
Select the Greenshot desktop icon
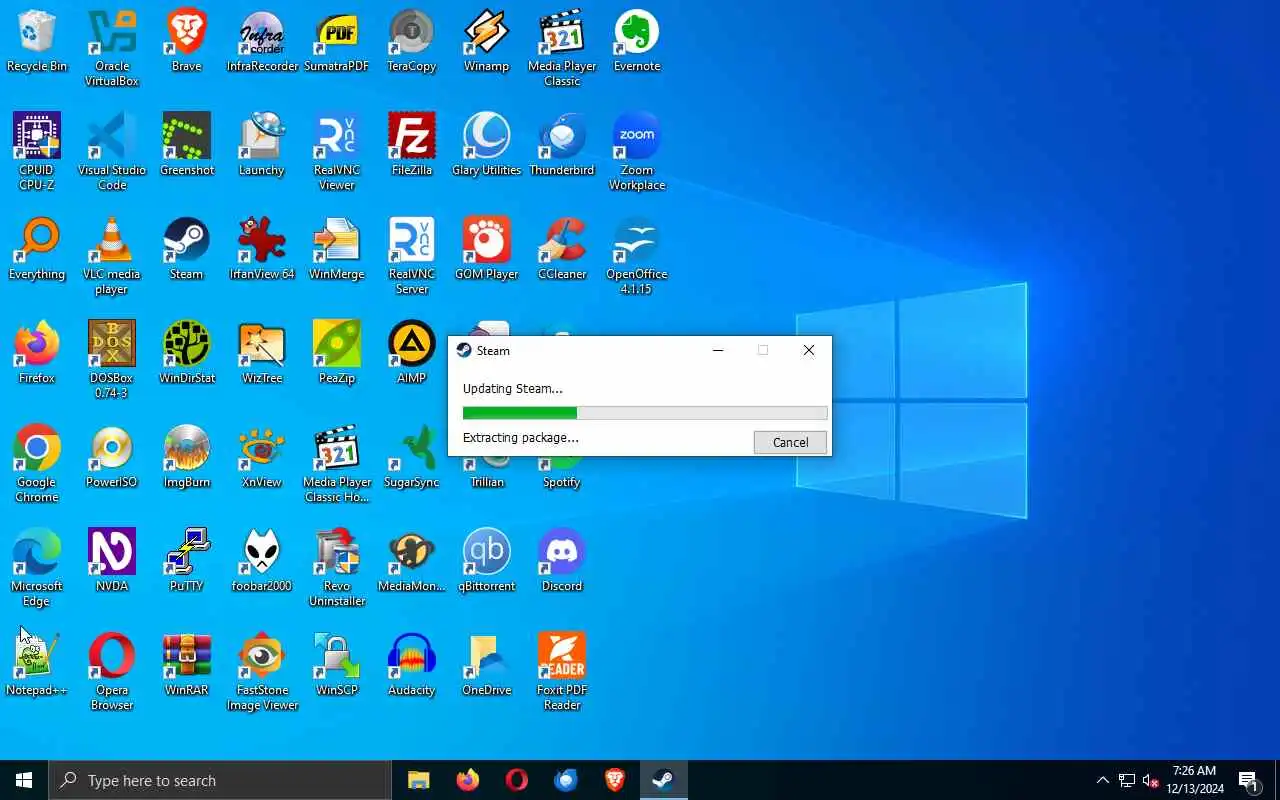(x=187, y=145)
